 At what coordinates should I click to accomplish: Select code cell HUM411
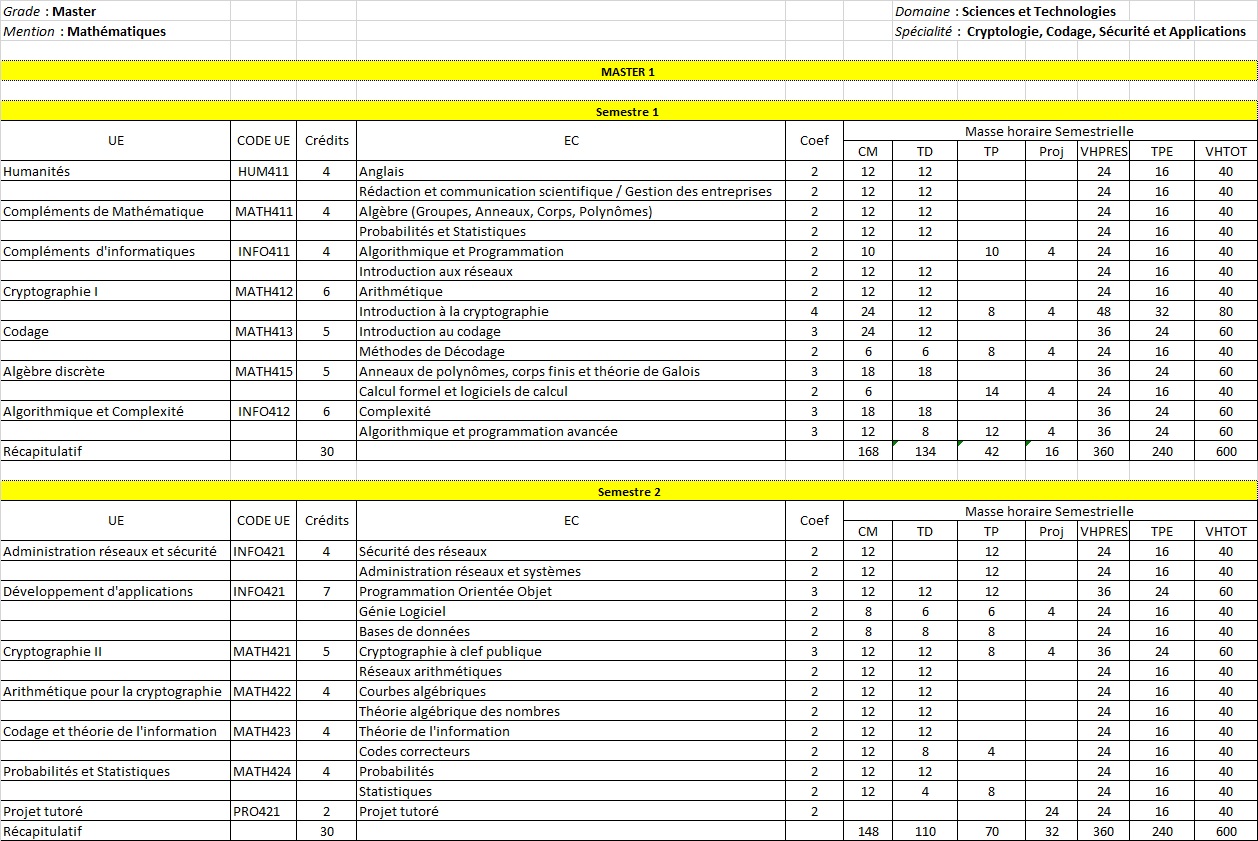pos(263,171)
